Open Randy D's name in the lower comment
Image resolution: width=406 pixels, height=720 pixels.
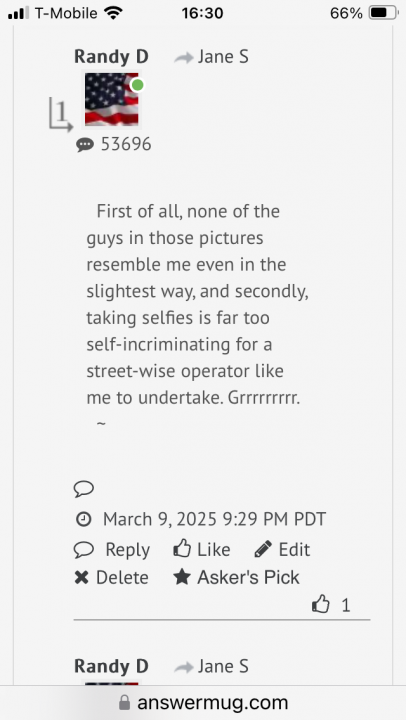111,666
